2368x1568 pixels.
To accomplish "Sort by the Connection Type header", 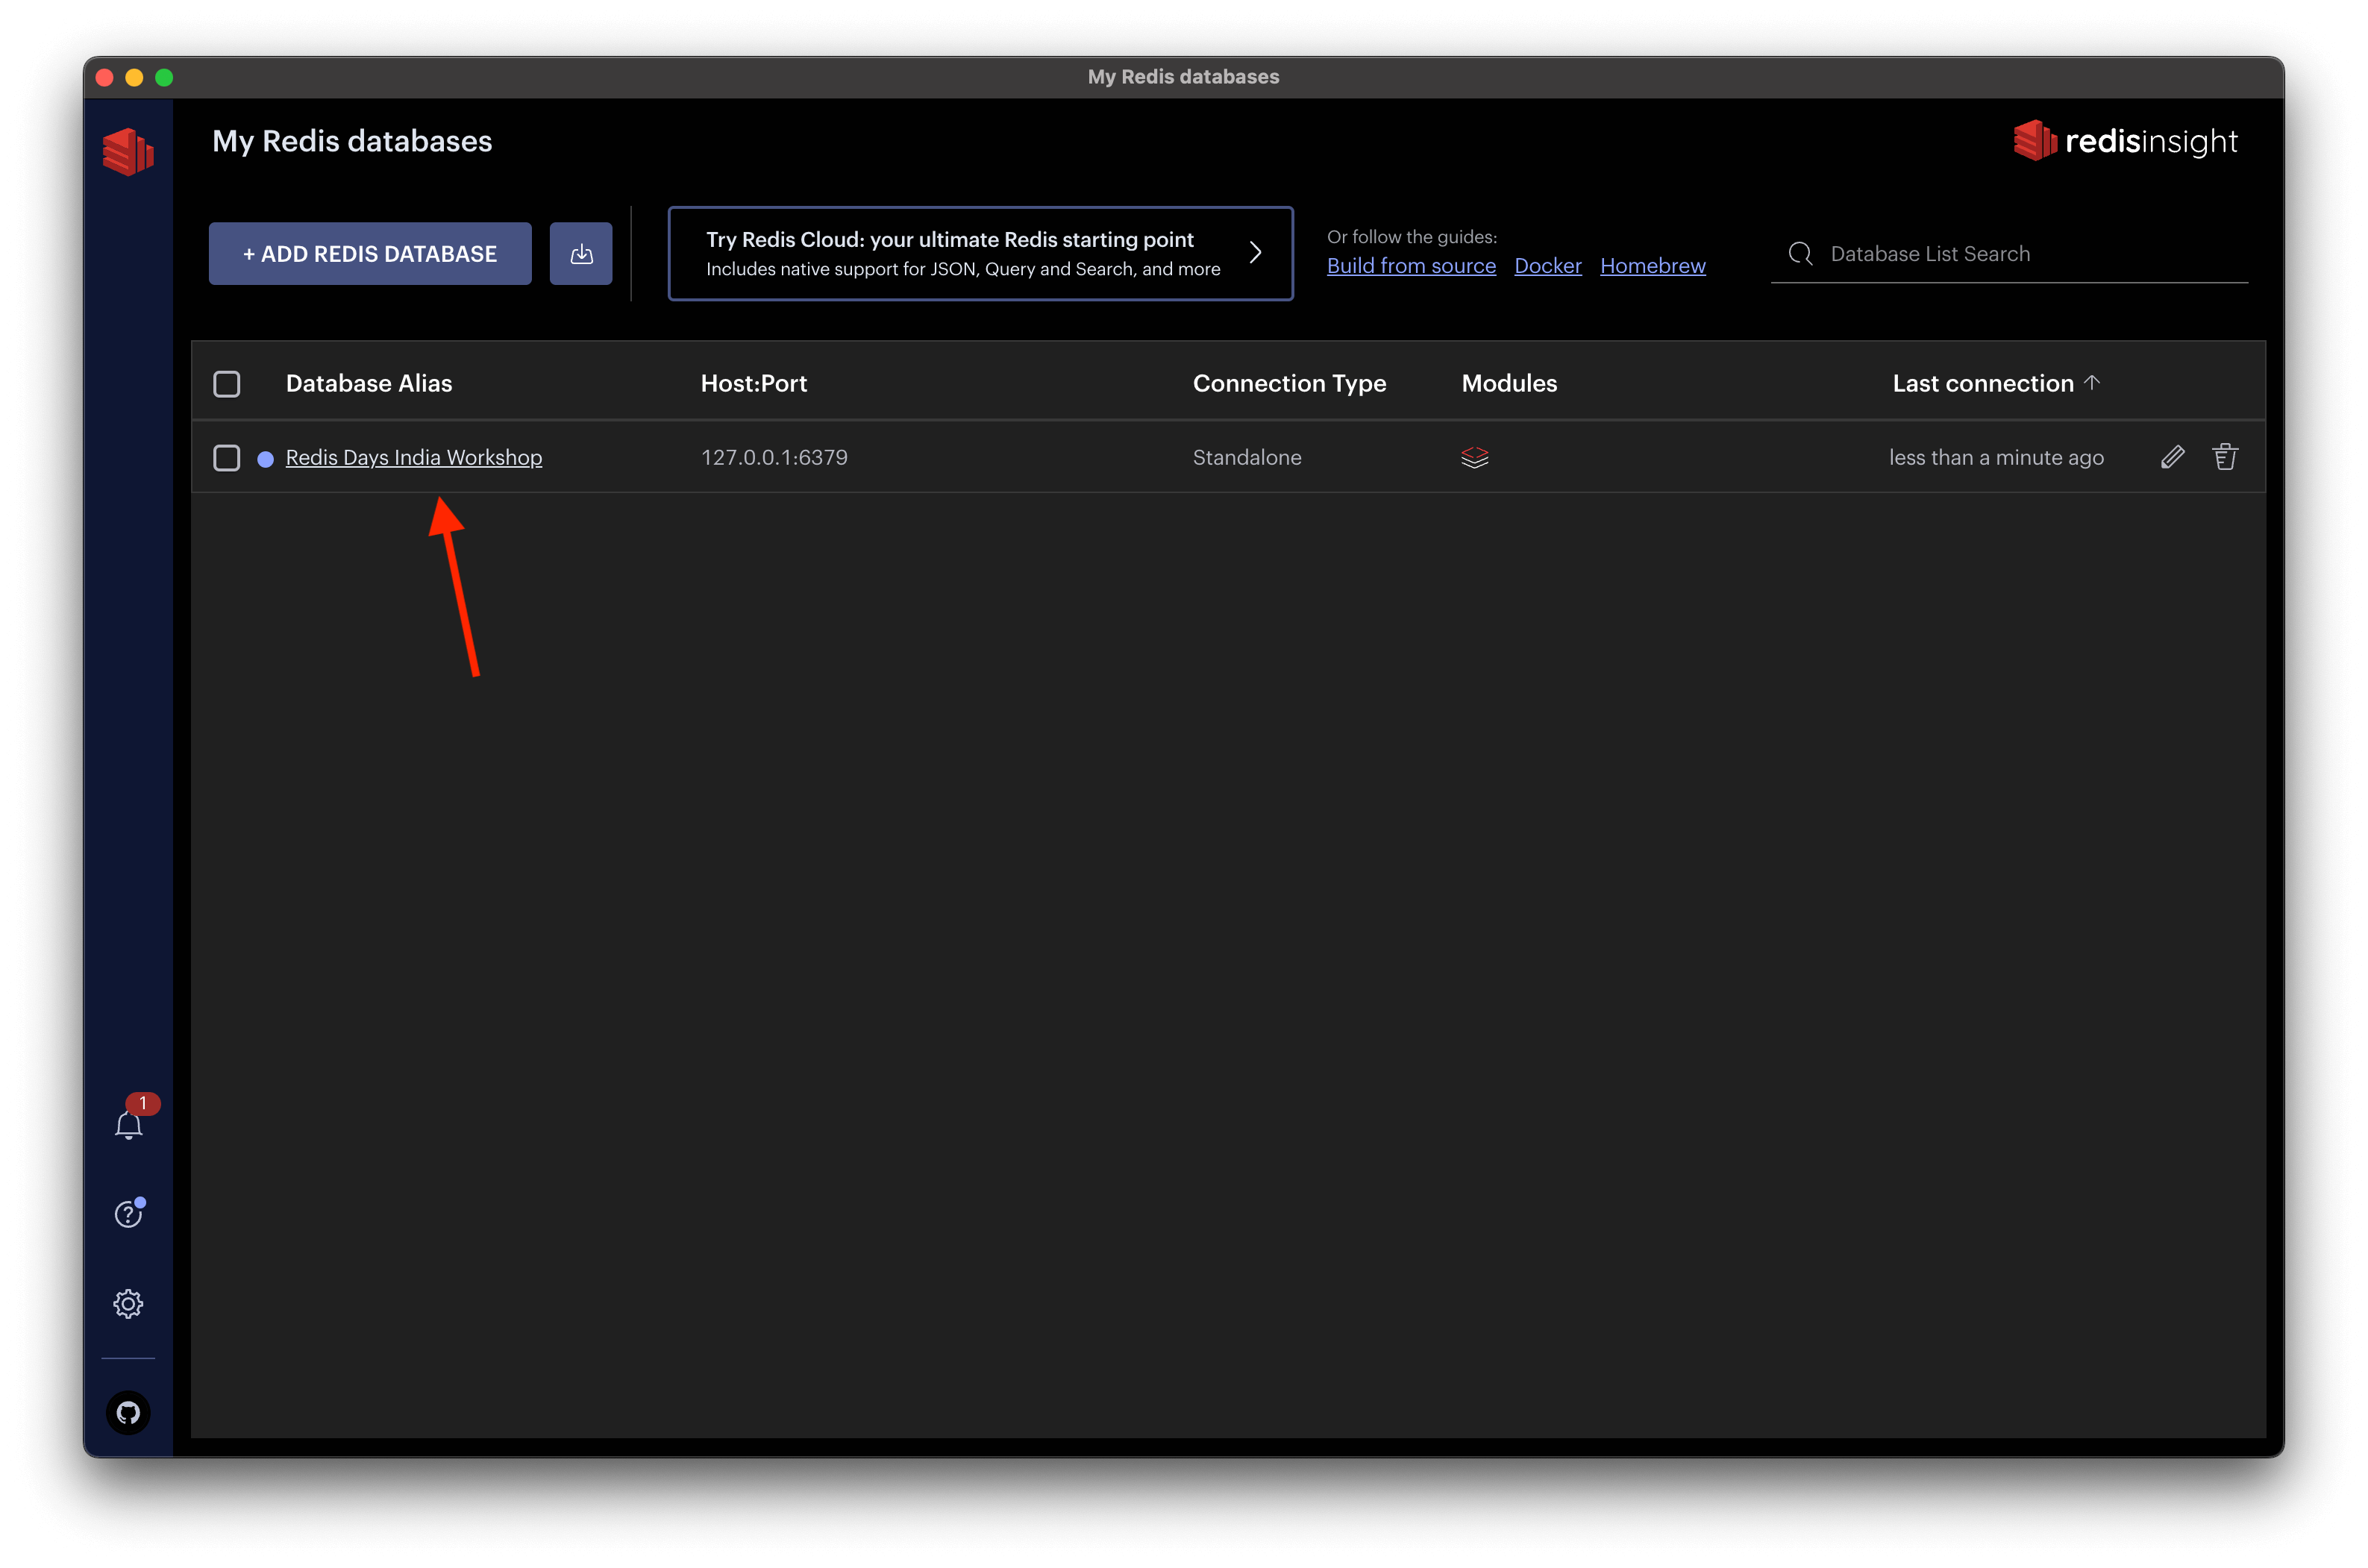I will [x=1289, y=383].
